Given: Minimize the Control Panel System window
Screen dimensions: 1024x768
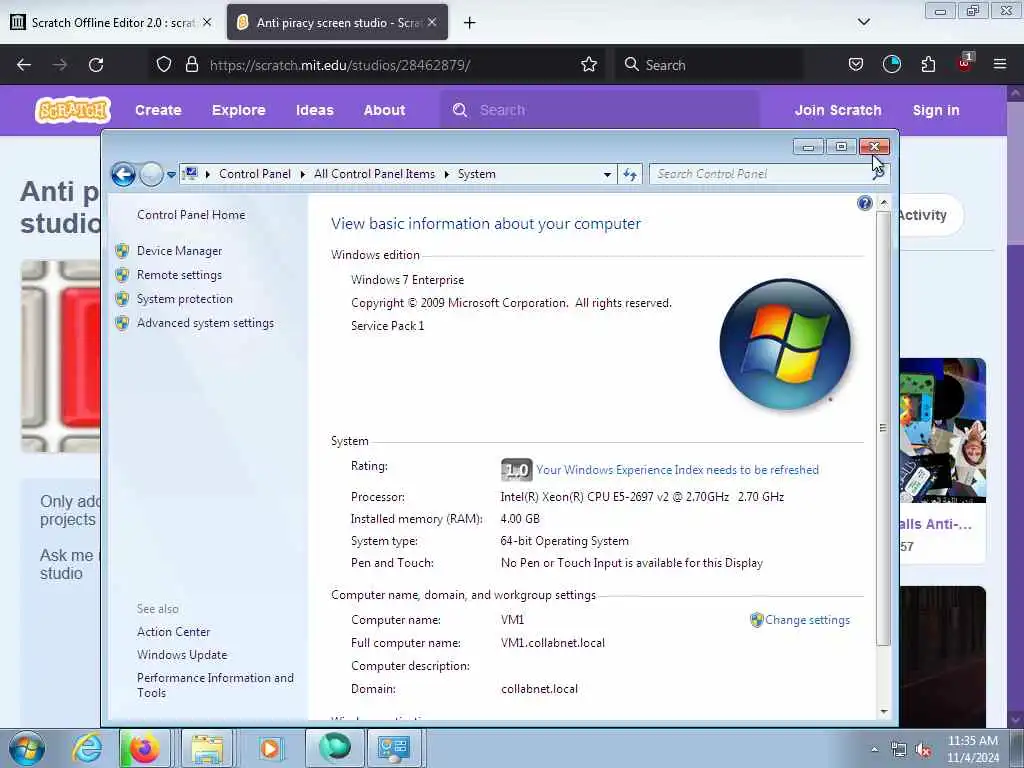Looking at the screenshot, I should (x=808, y=147).
